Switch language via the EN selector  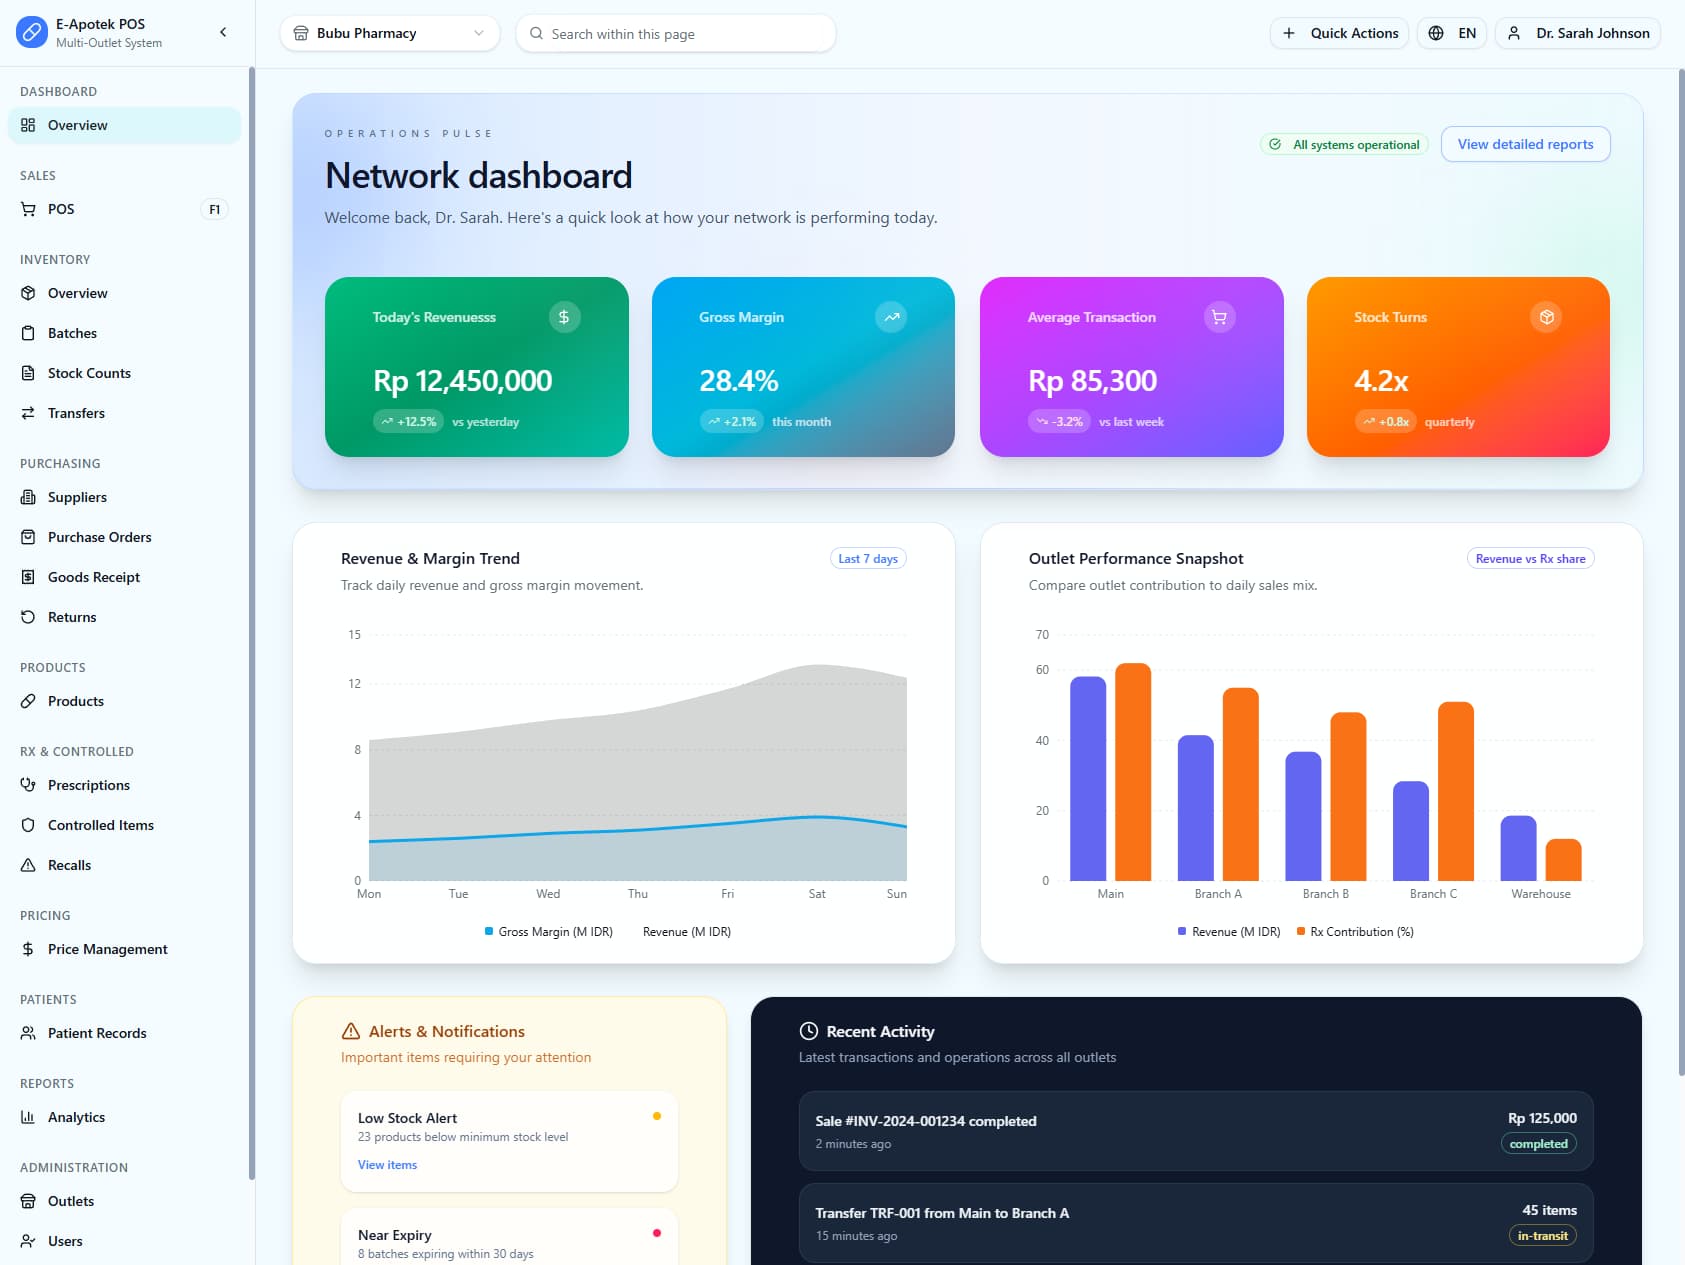[1451, 33]
